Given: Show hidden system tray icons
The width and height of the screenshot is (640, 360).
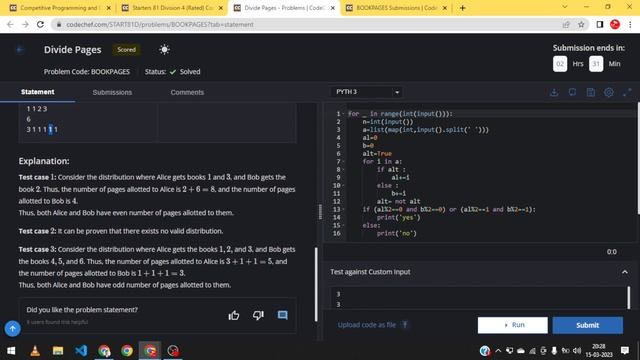Looking at the screenshot, I should coord(498,351).
